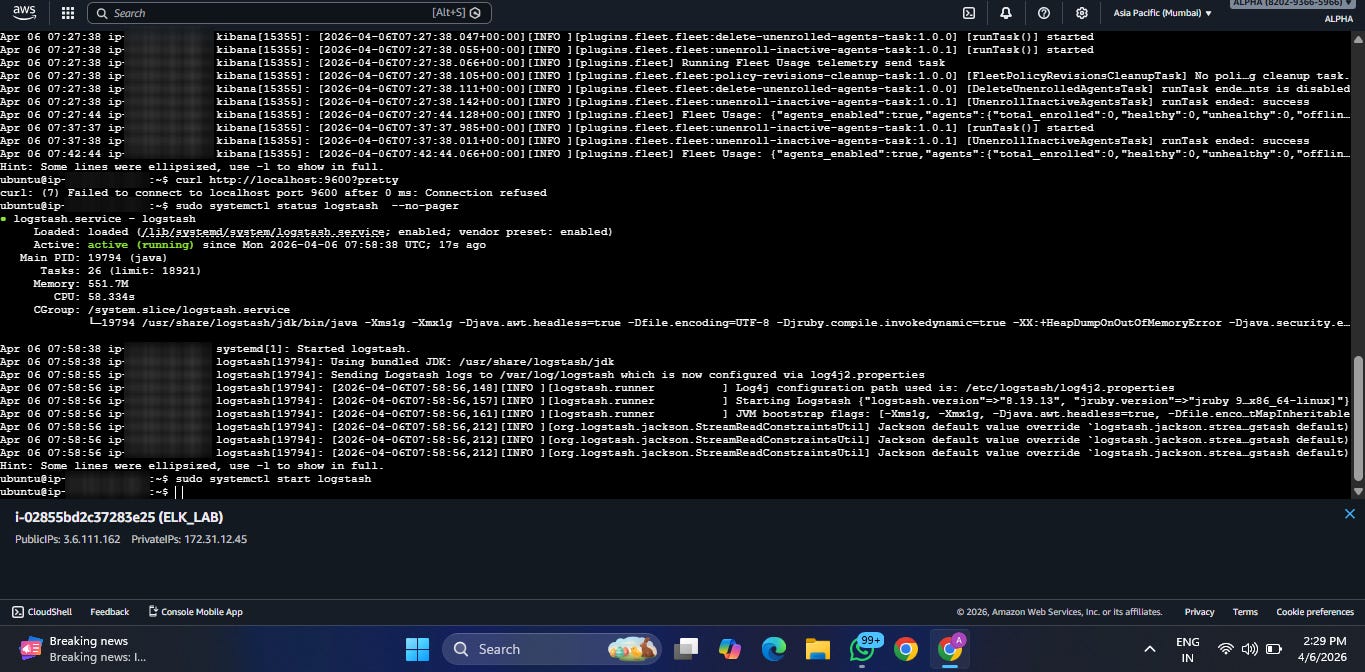
Task: Click the terminal command prompt cursor line
Action: coord(92,492)
